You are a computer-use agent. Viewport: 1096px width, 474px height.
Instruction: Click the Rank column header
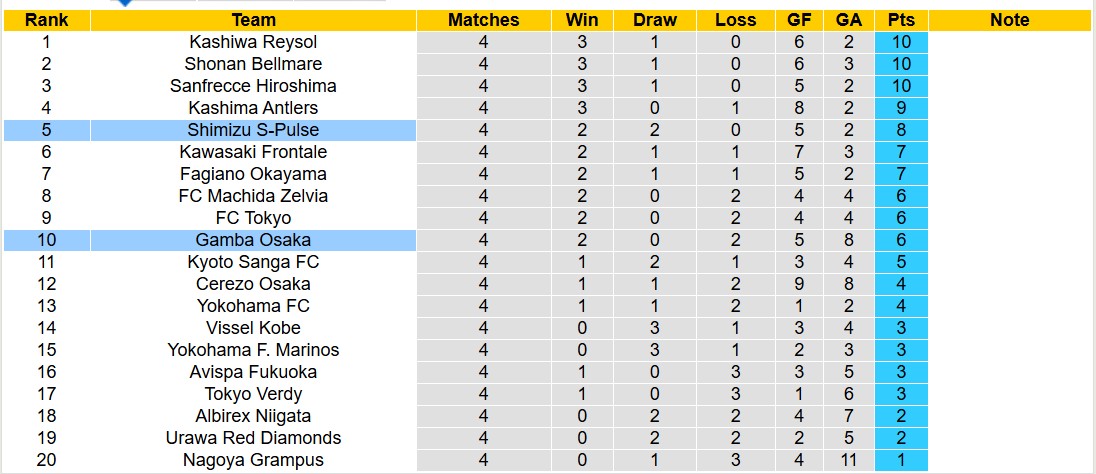pos(46,20)
